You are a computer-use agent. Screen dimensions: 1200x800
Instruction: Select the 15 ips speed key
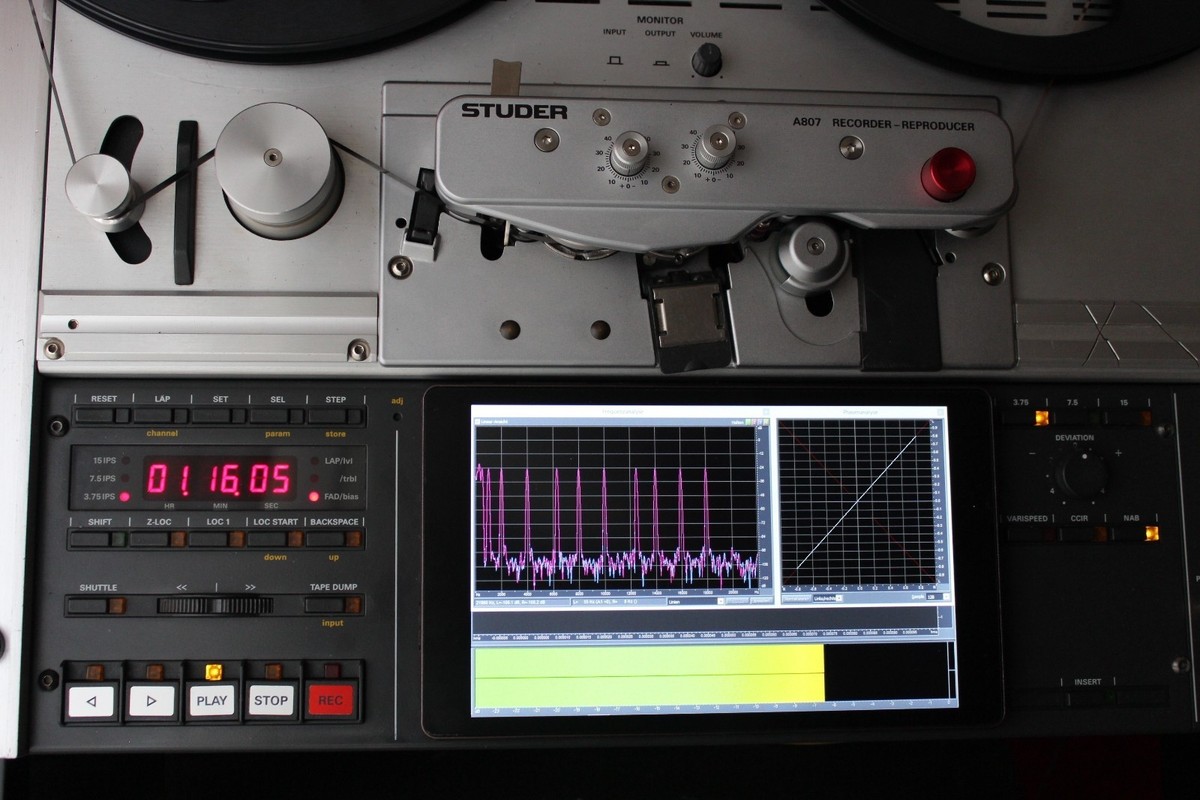(x=1129, y=418)
